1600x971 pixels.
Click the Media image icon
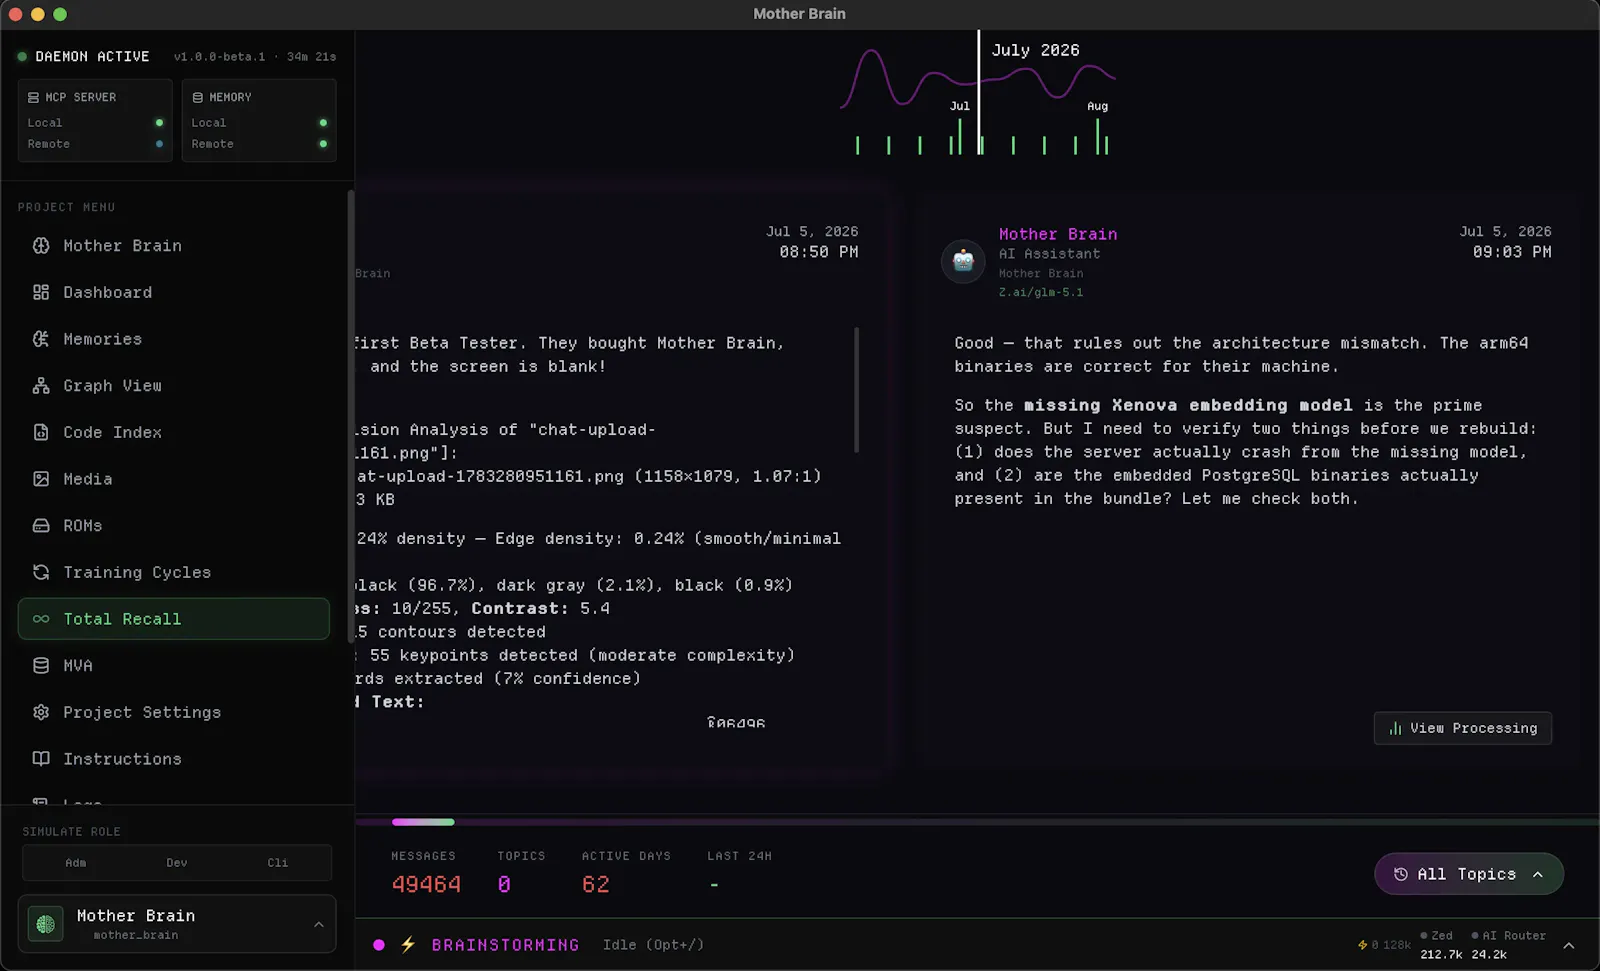41,479
